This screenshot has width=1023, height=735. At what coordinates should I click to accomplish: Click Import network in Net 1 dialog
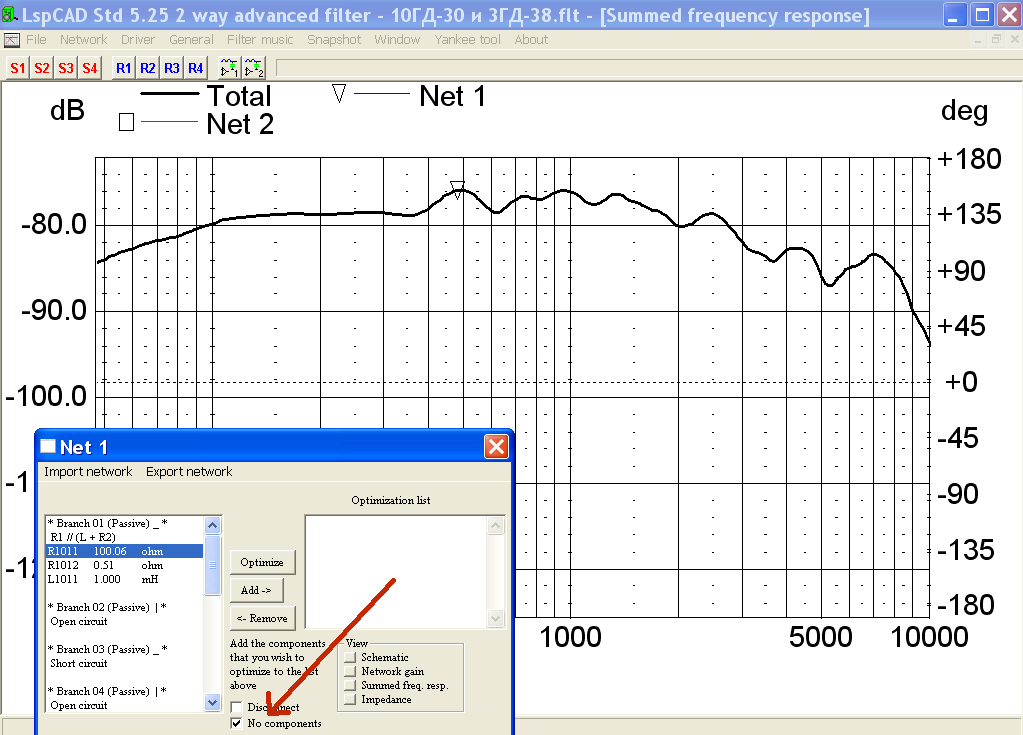tap(88, 472)
